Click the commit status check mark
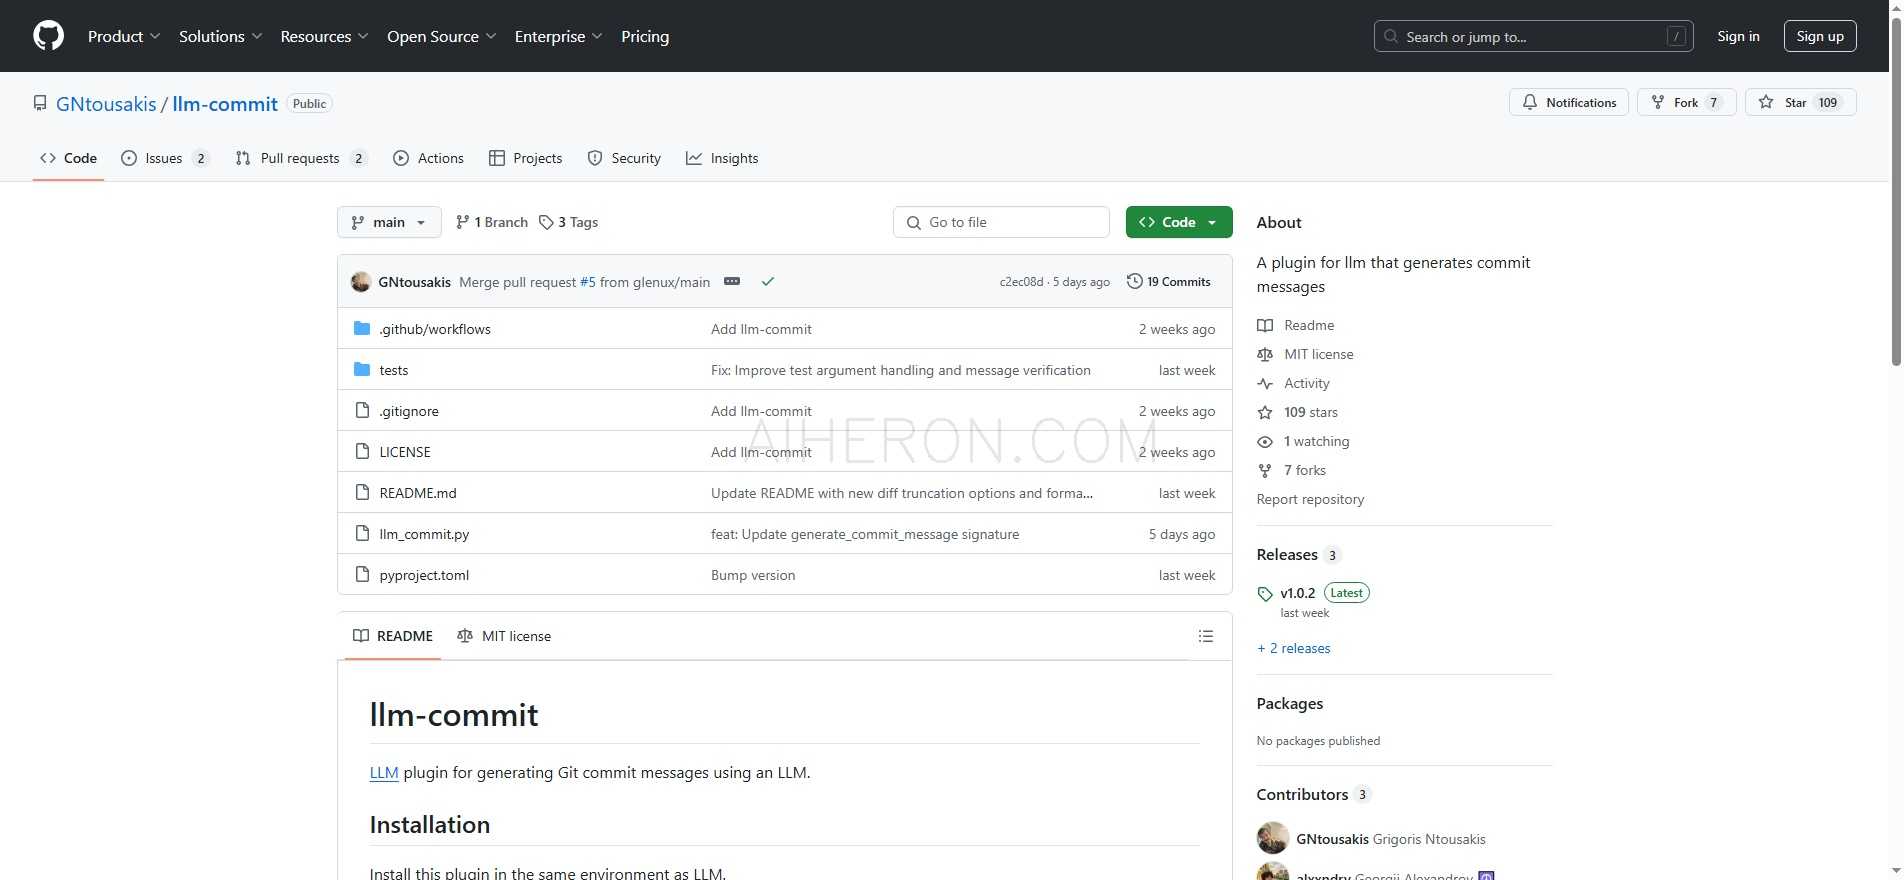The width and height of the screenshot is (1904, 880). pos(768,281)
